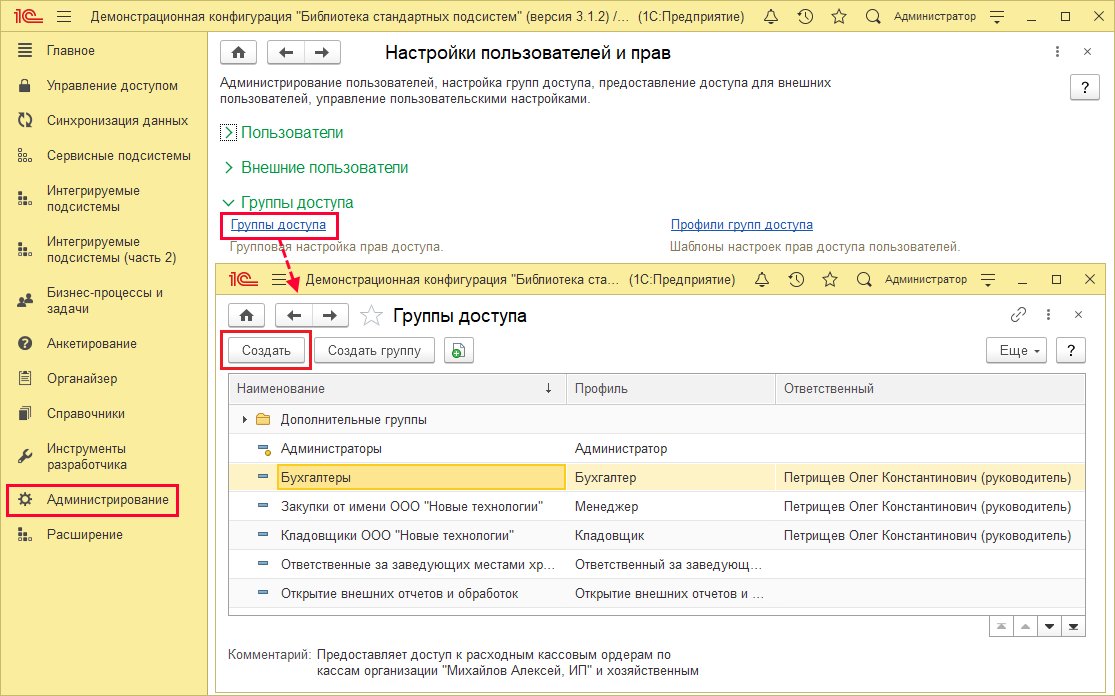Click the Профиль column header

tap(671, 389)
